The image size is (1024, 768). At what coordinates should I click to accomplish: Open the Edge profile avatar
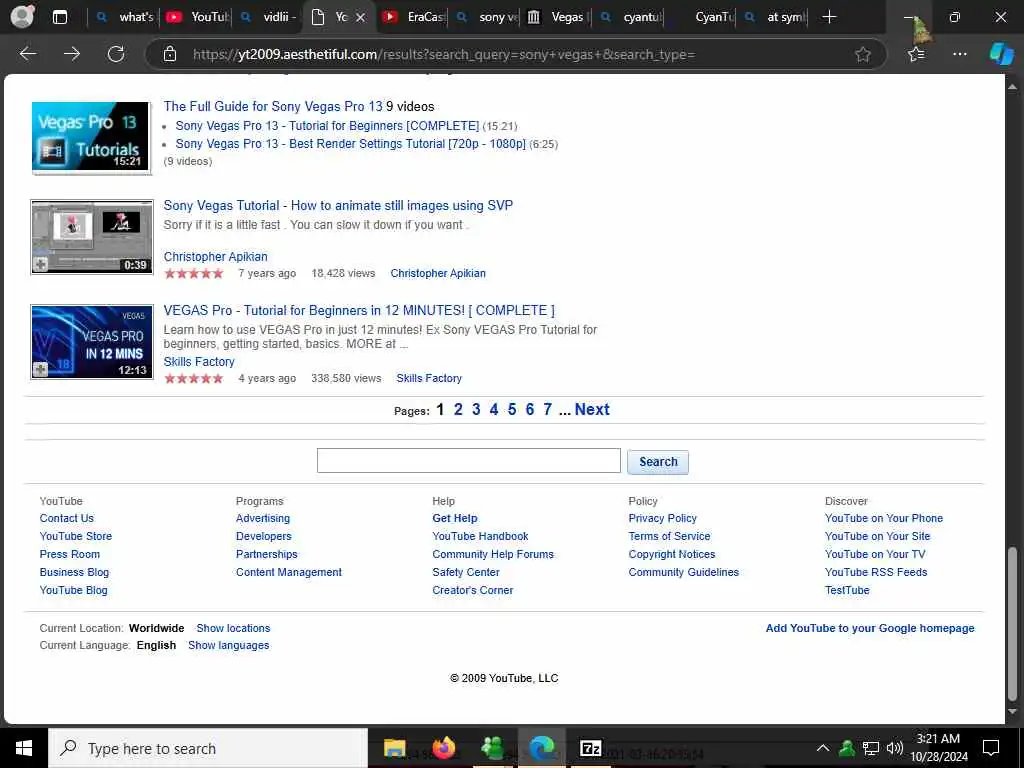(22, 16)
